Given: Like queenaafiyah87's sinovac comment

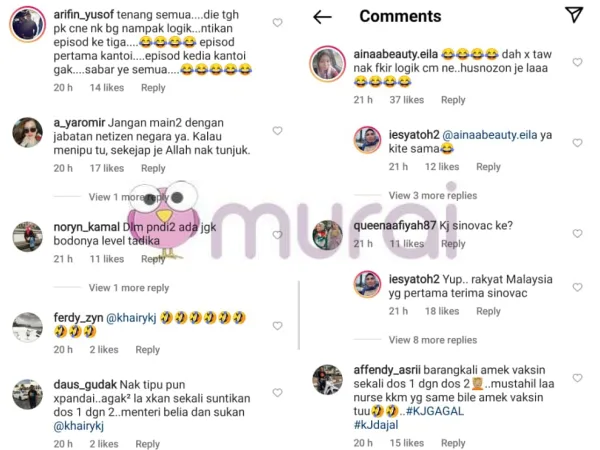Looking at the screenshot, I should pyautogui.click(x=577, y=233).
